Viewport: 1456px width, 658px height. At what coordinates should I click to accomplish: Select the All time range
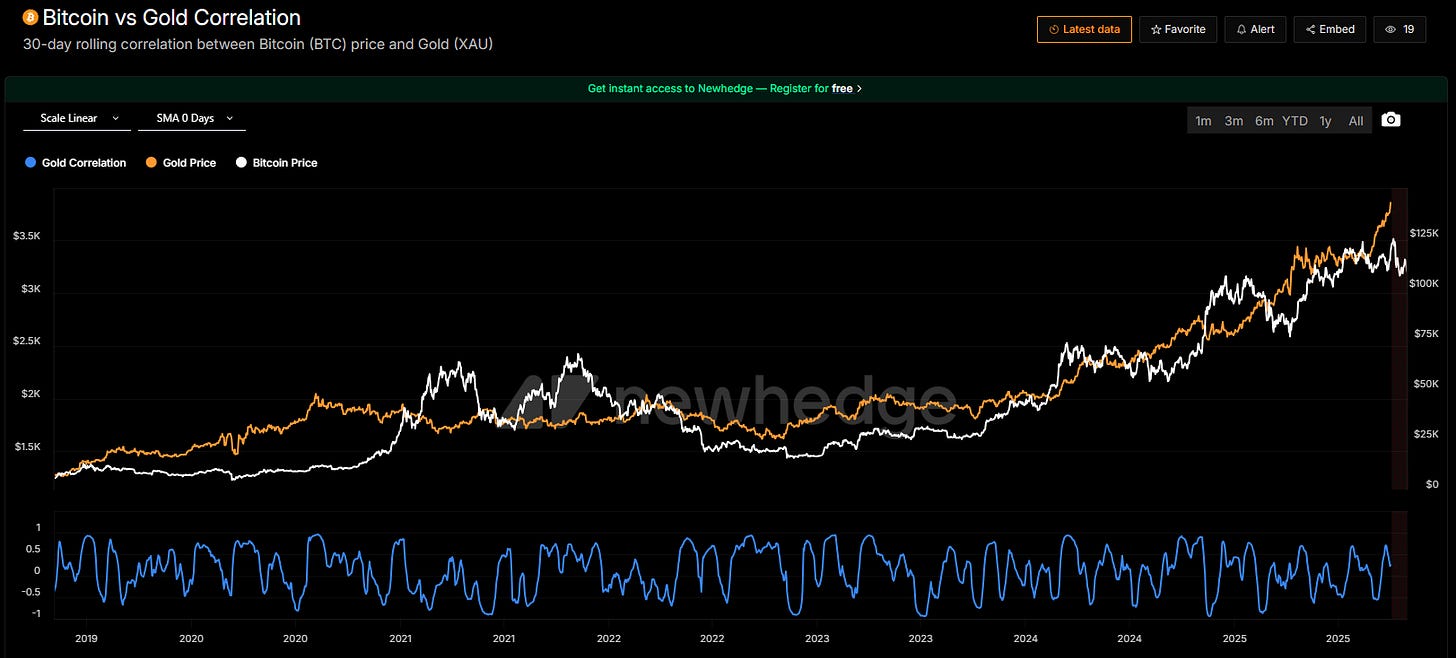pyautogui.click(x=1356, y=121)
